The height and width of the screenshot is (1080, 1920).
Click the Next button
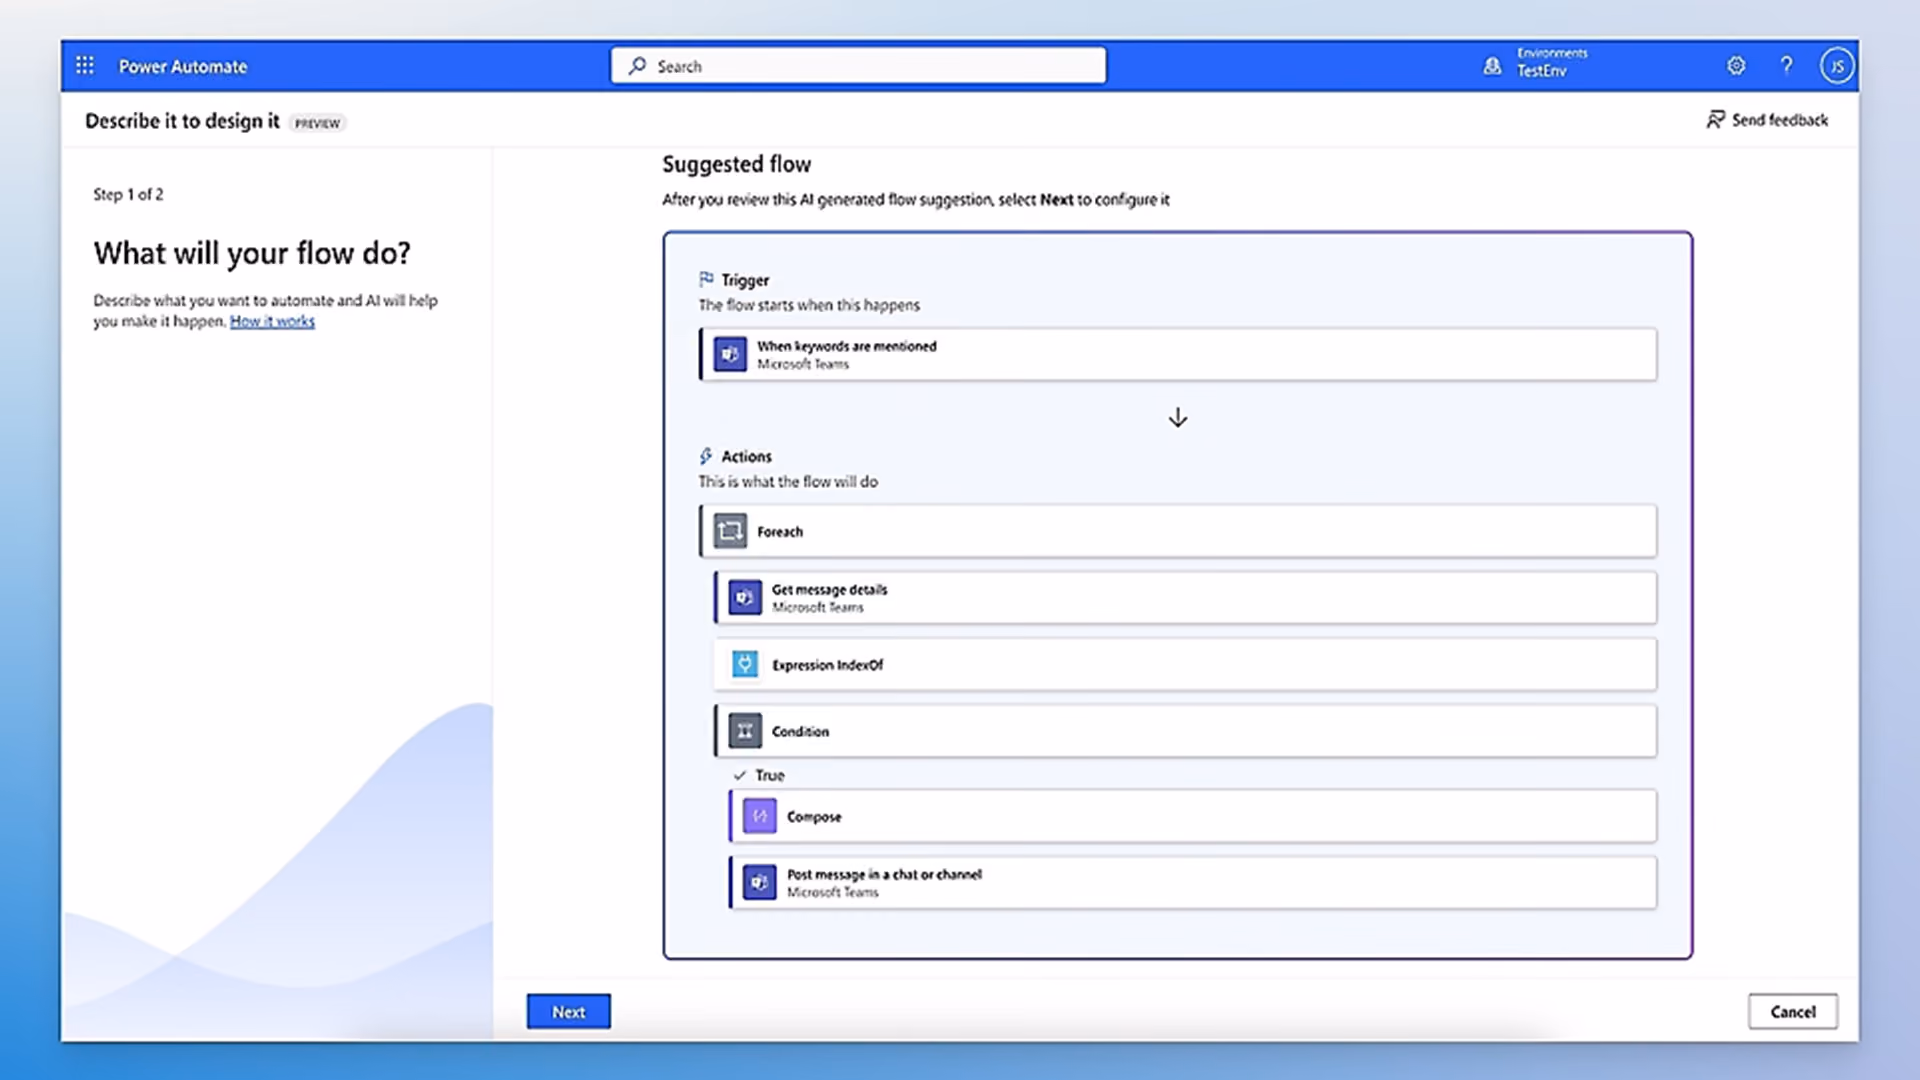coord(569,1011)
